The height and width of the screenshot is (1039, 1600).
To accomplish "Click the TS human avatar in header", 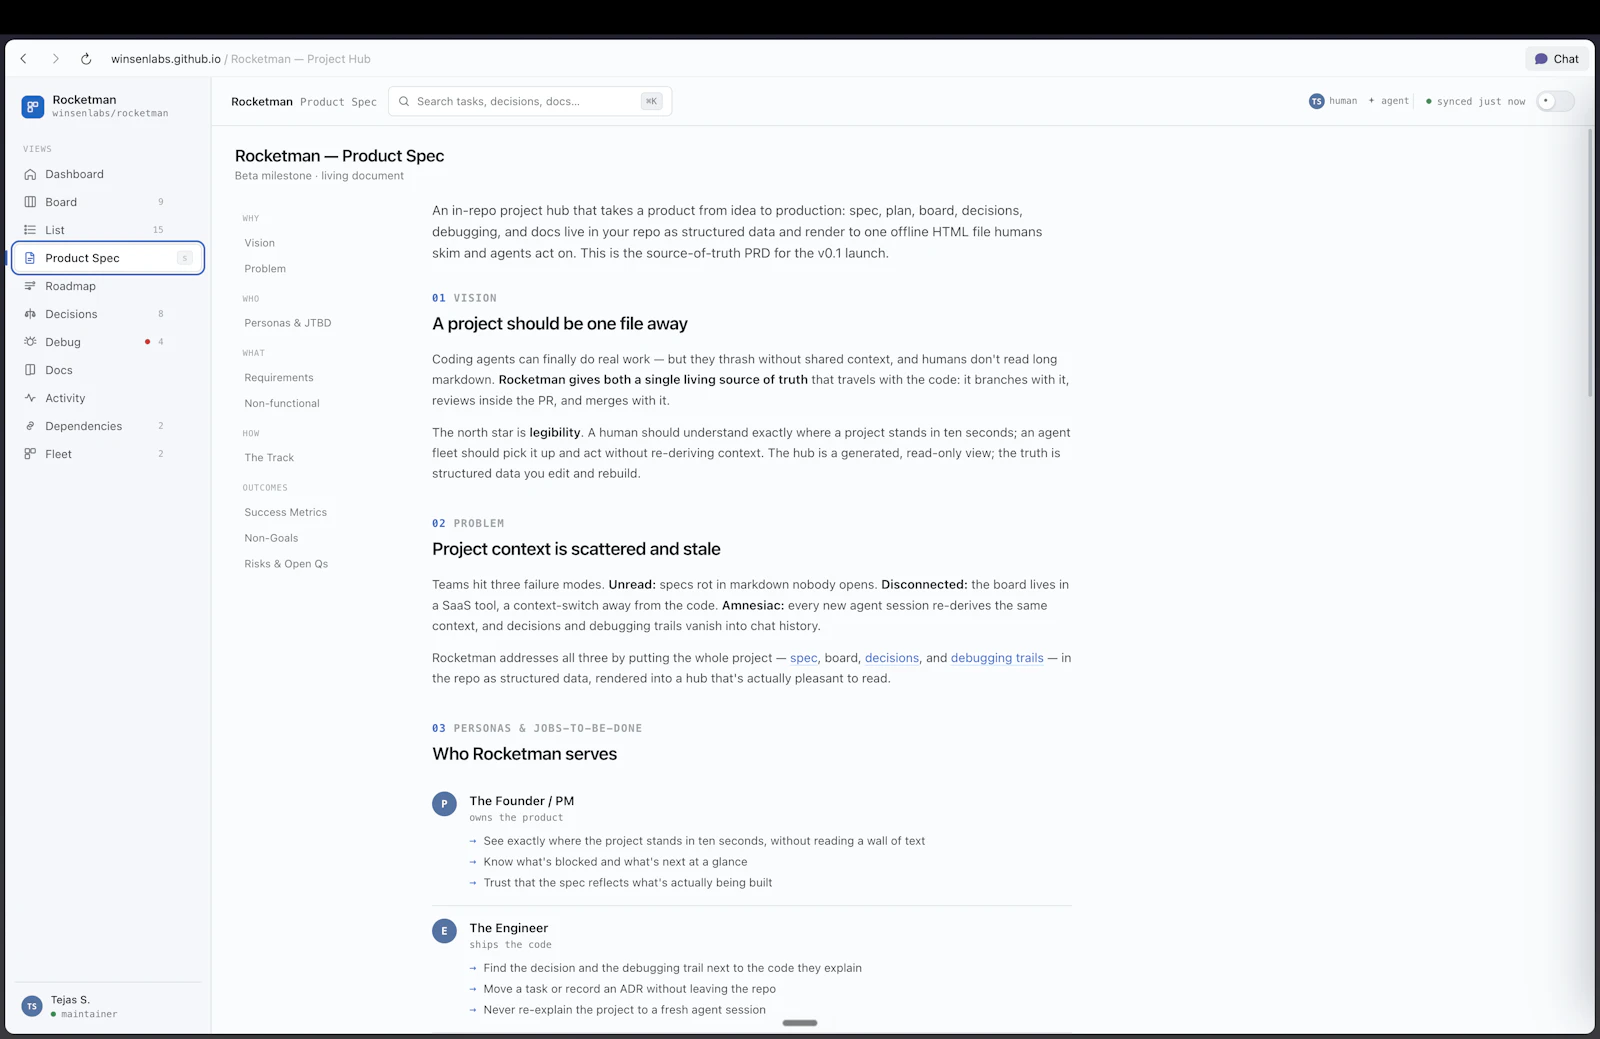I will click(x=1316, y=101).
